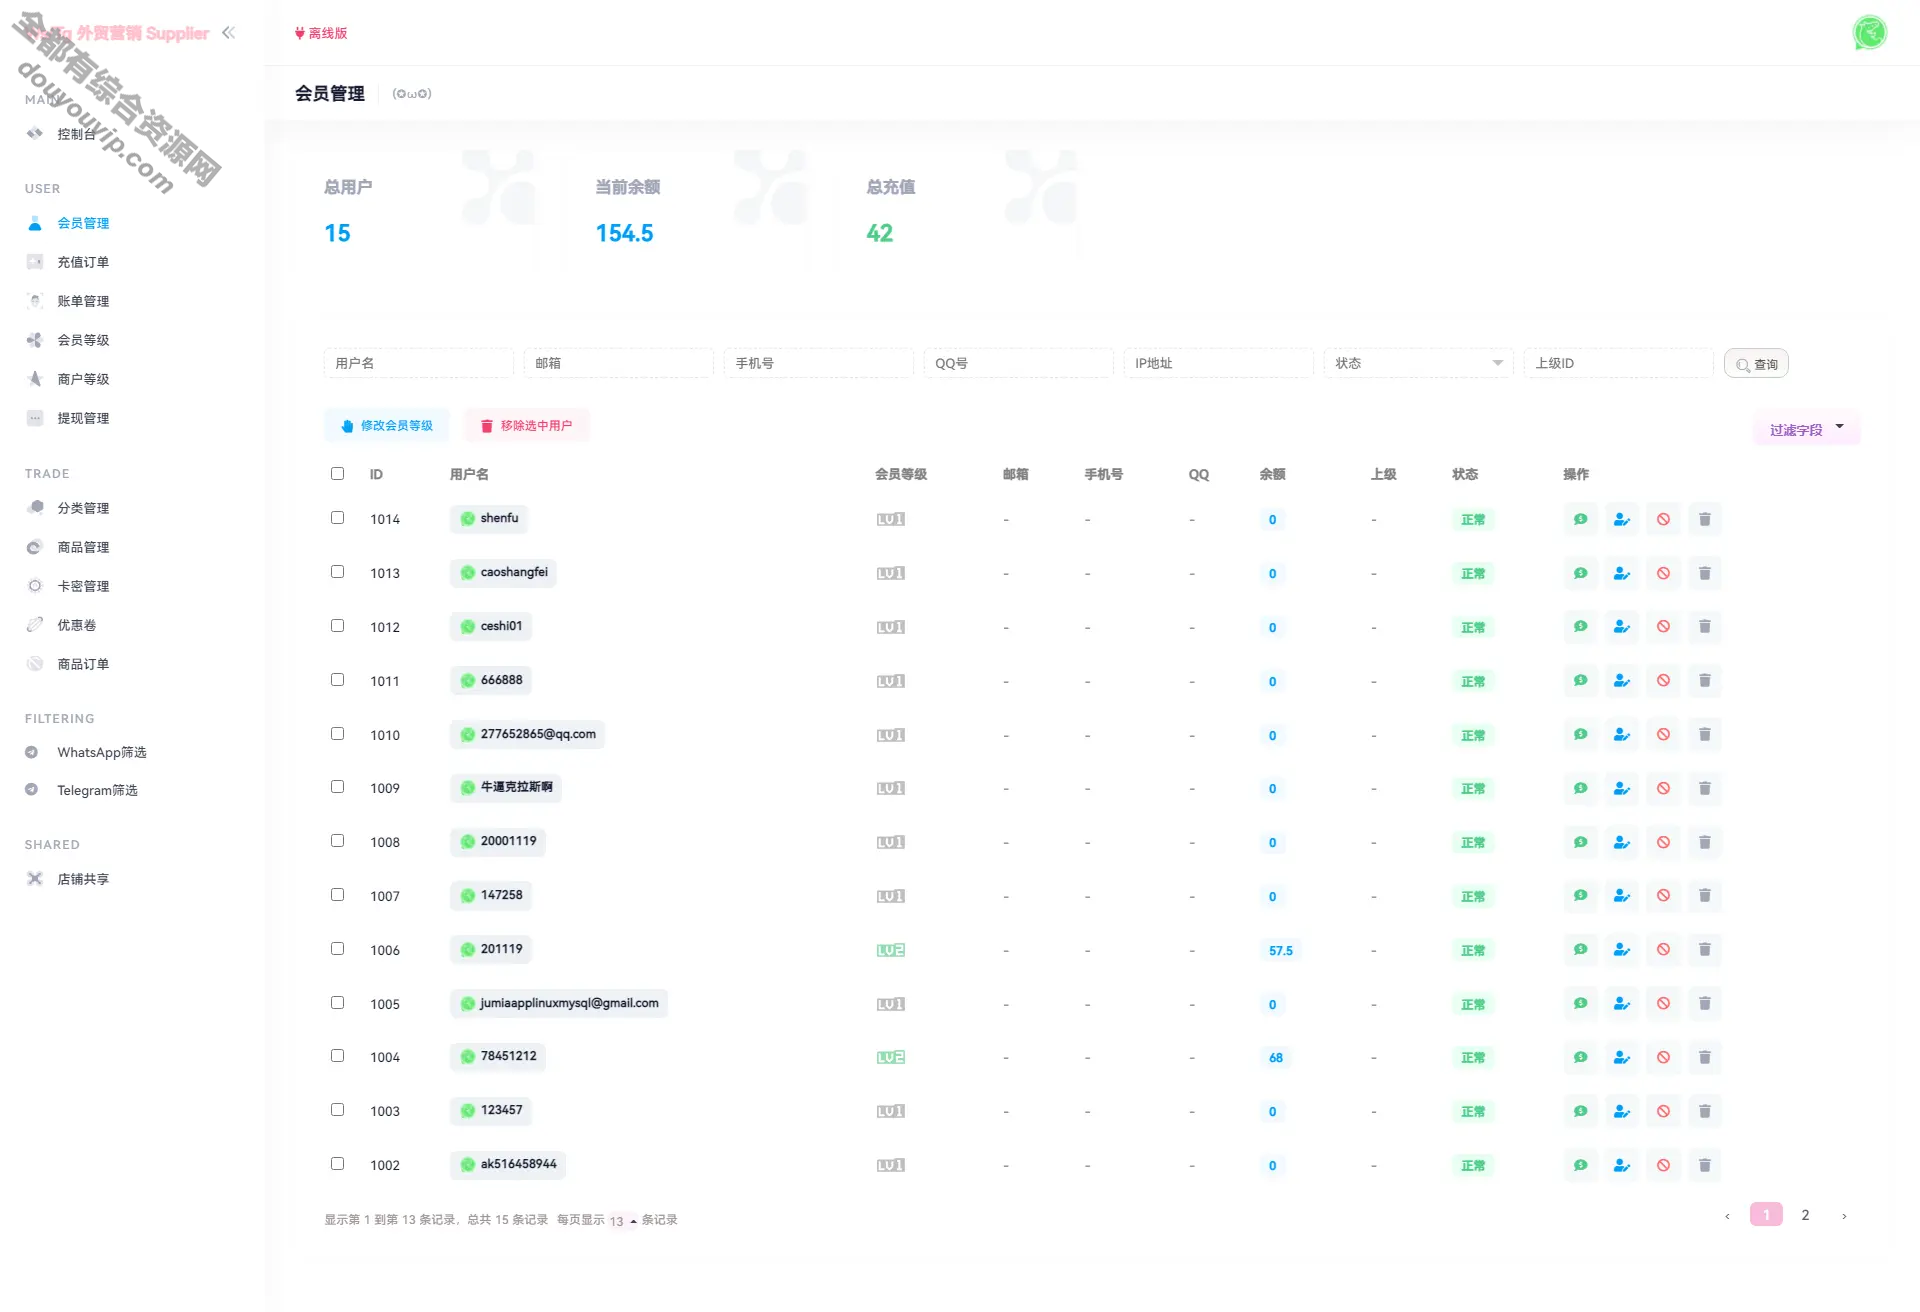This screenshot has height=1312, width=1920.
Task: Delete user 123457 with the trash icon
Action: click(x=1705, y=1111)
